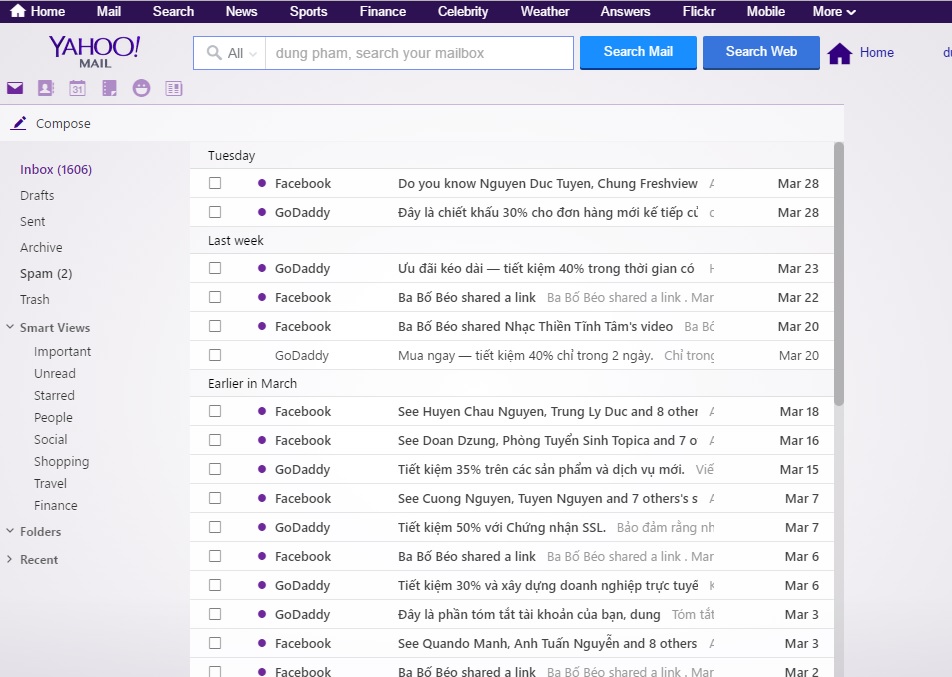Click the Yahoo Mail logo

(x=94, y=51)
